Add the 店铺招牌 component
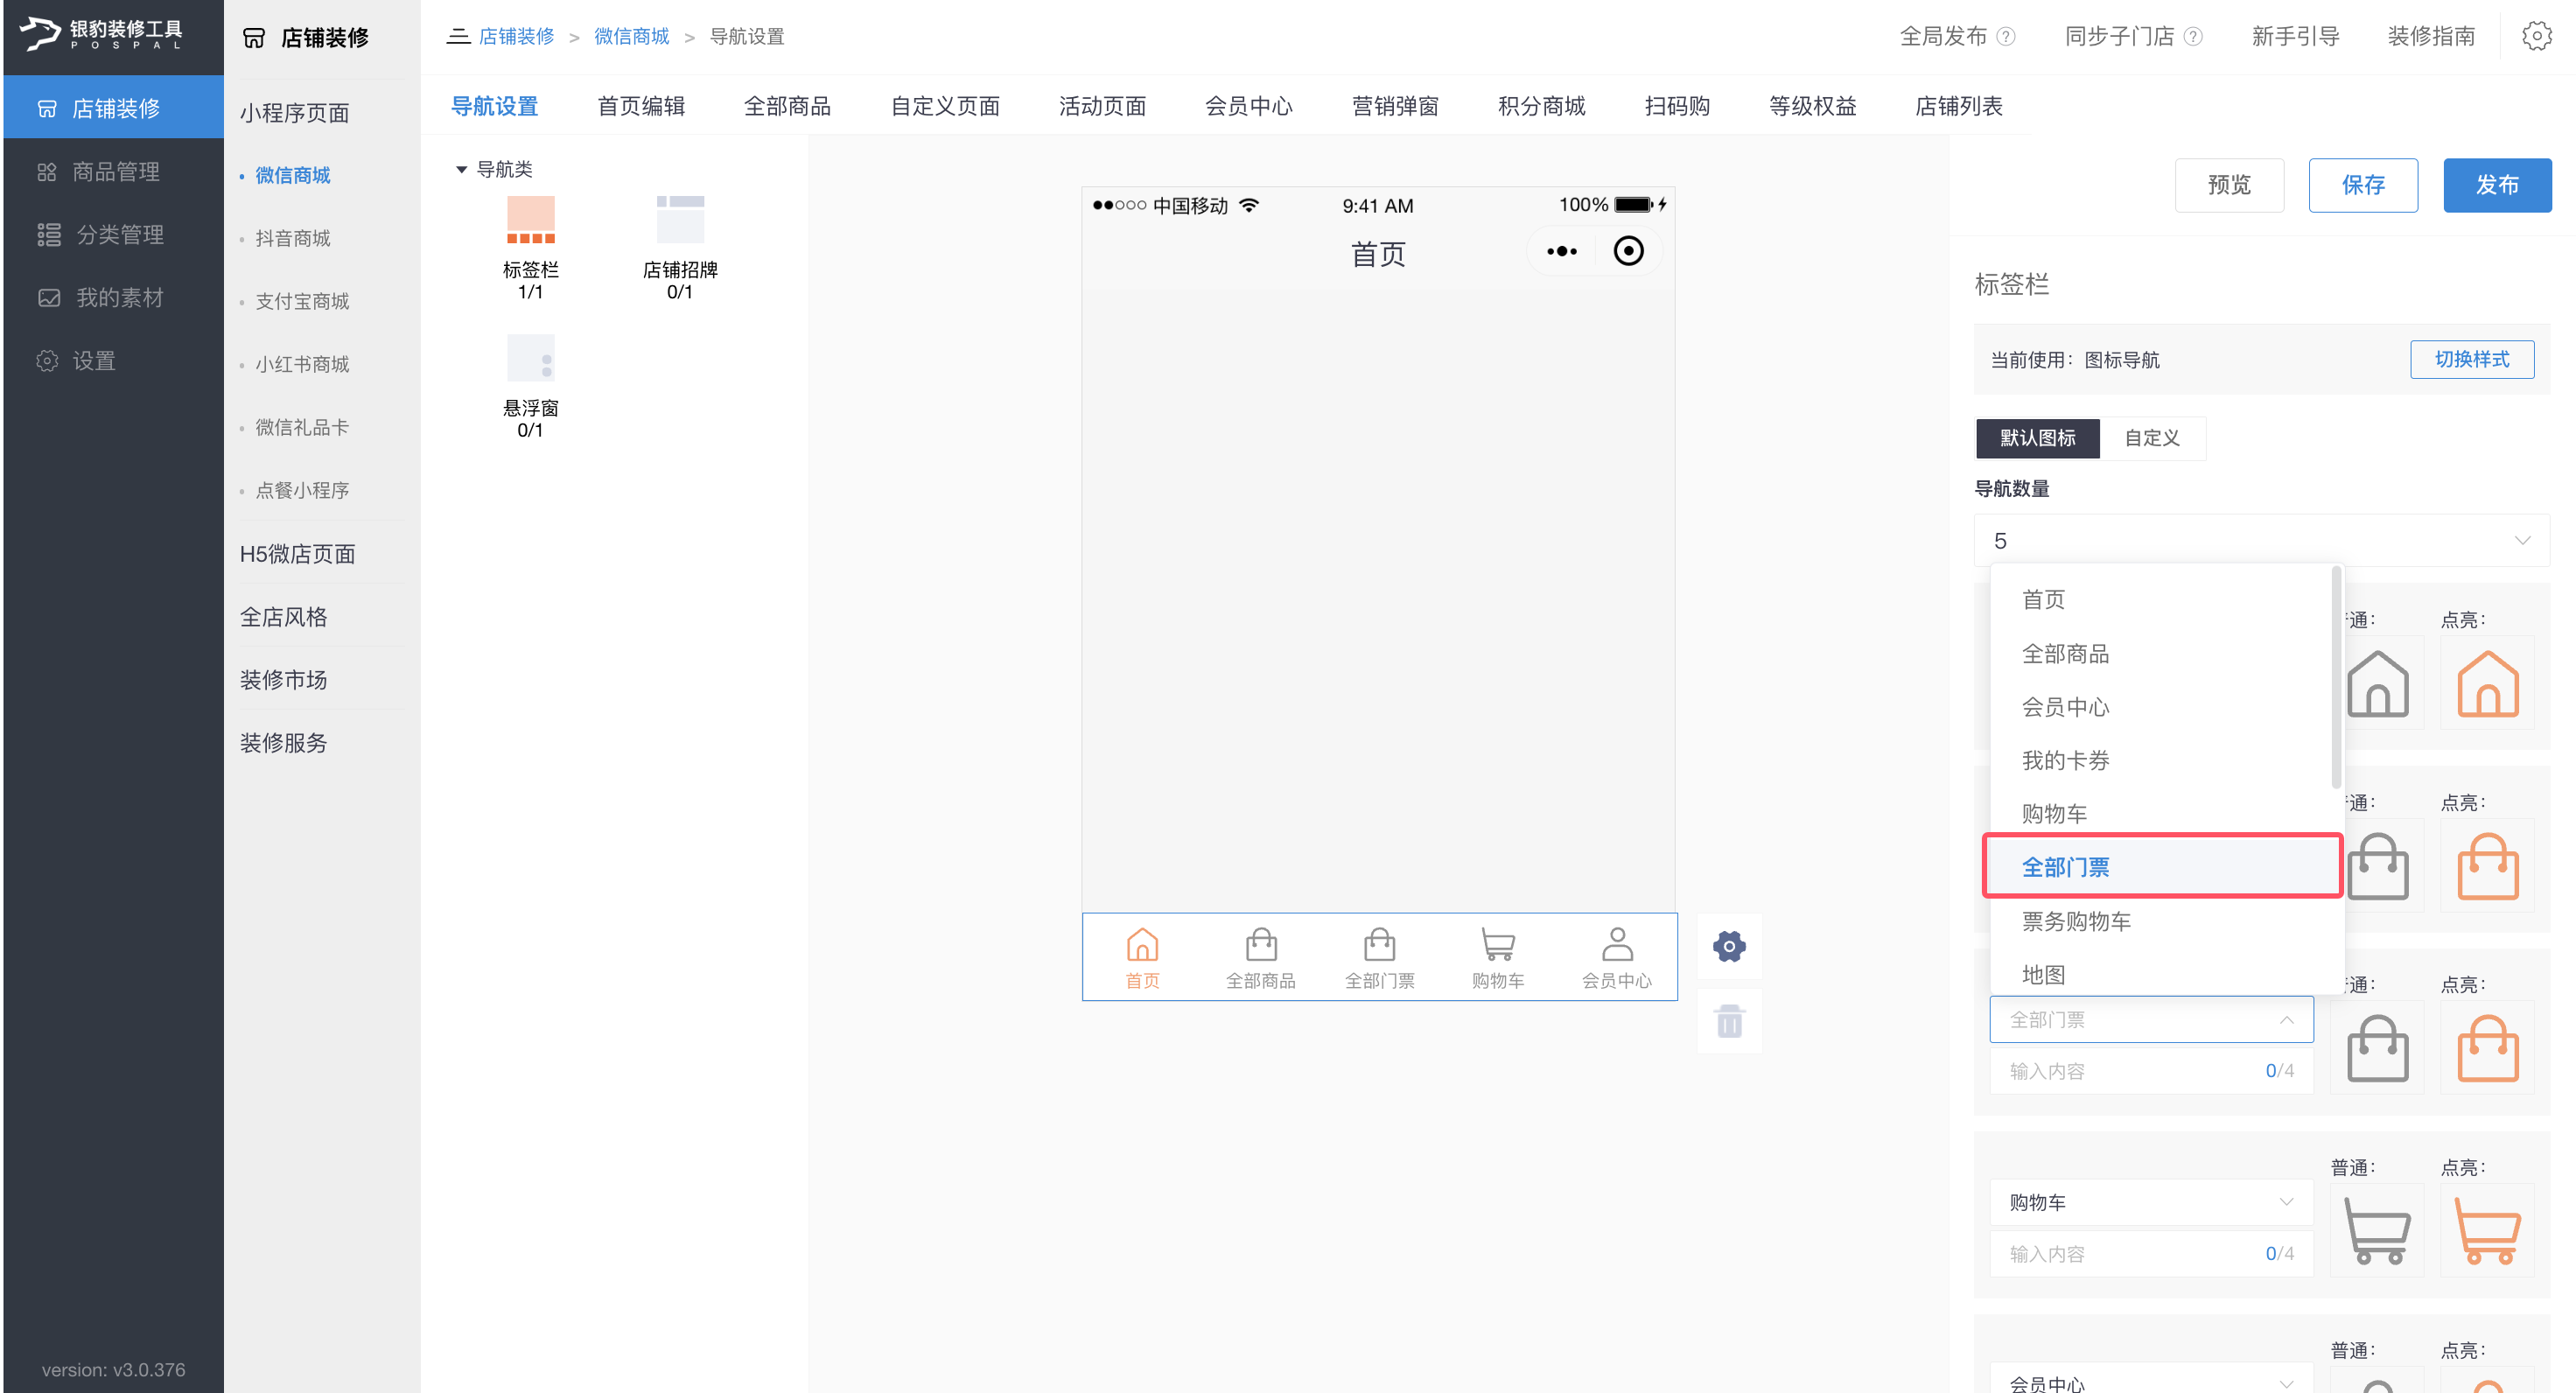2576x1393 pixels. point(680,247)
